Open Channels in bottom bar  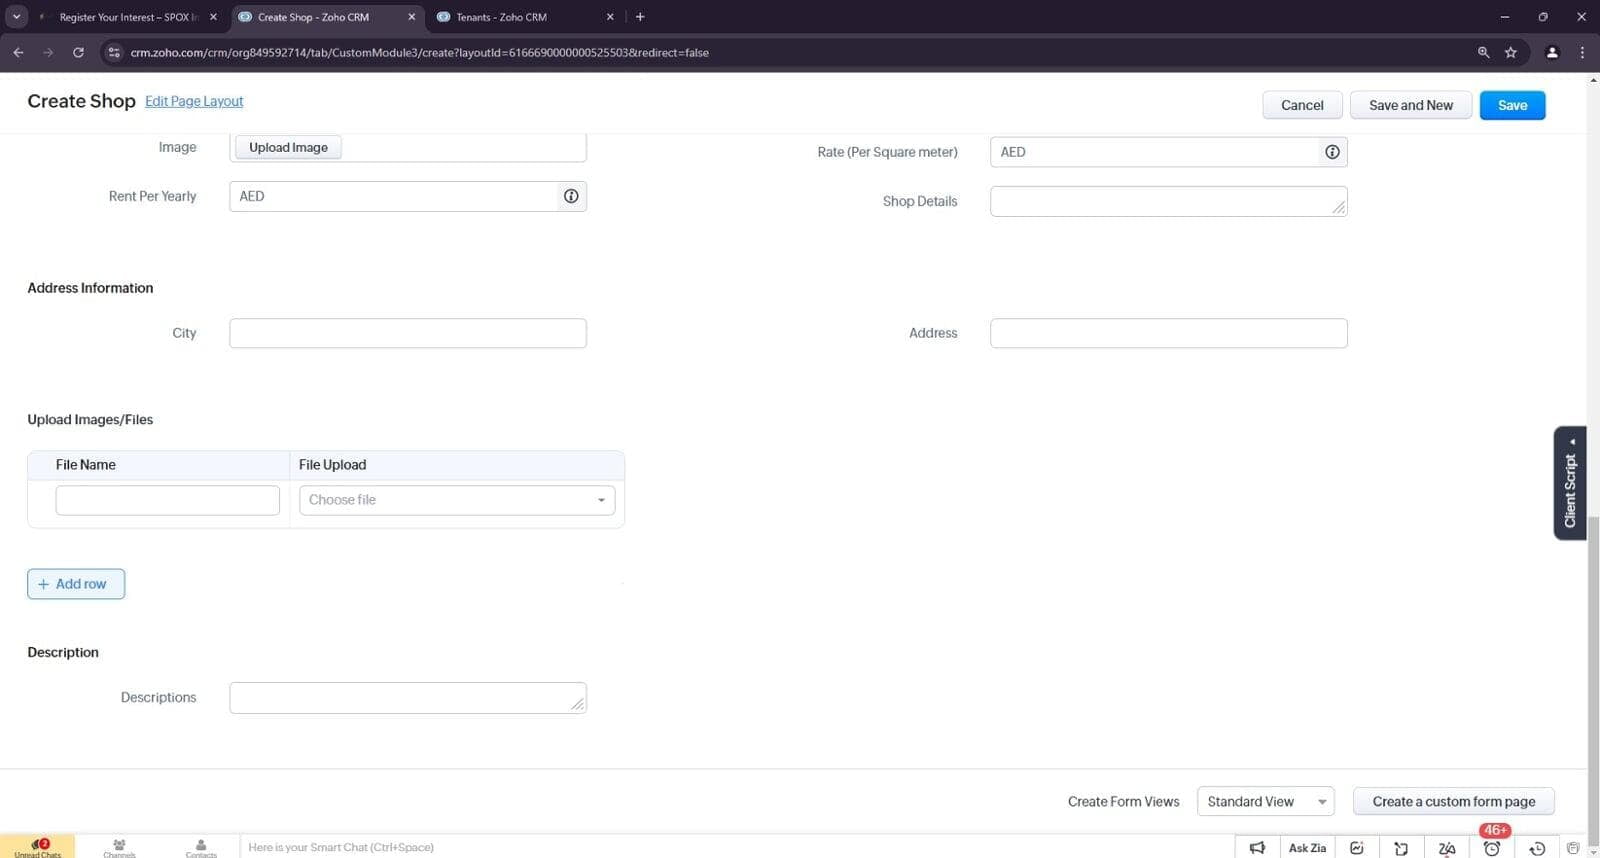click(119, 847)
